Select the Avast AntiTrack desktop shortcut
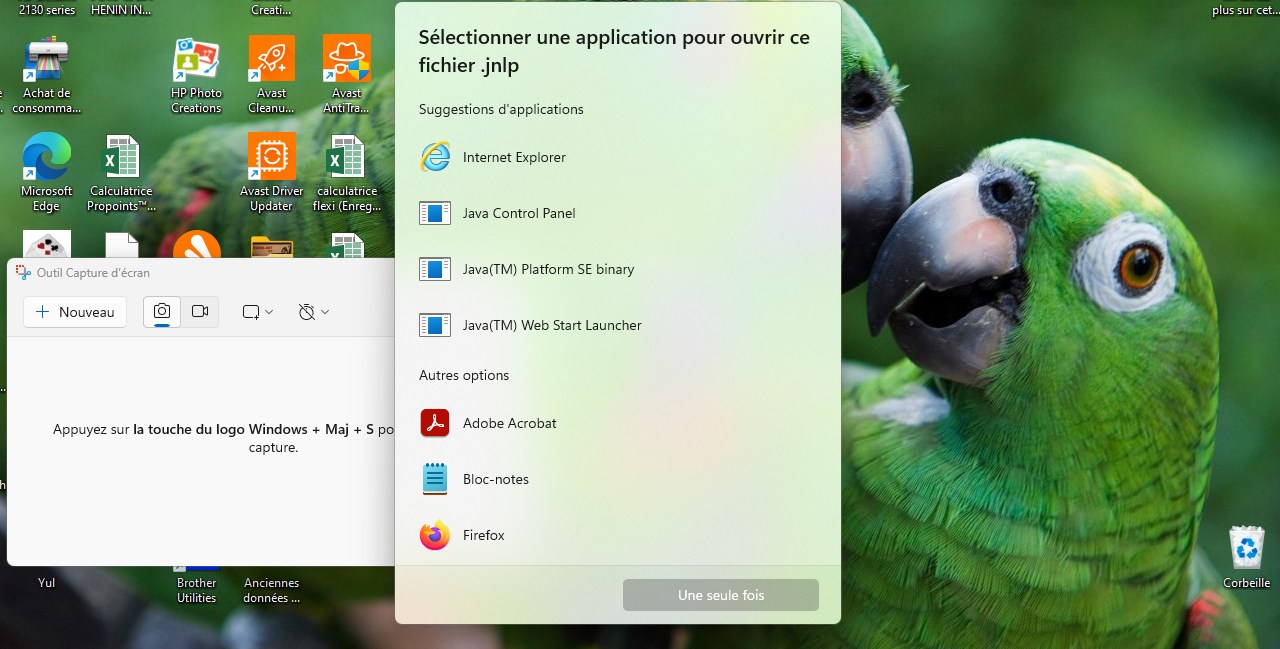This screenshot has width=1280, height=649. tap(347, 75)
